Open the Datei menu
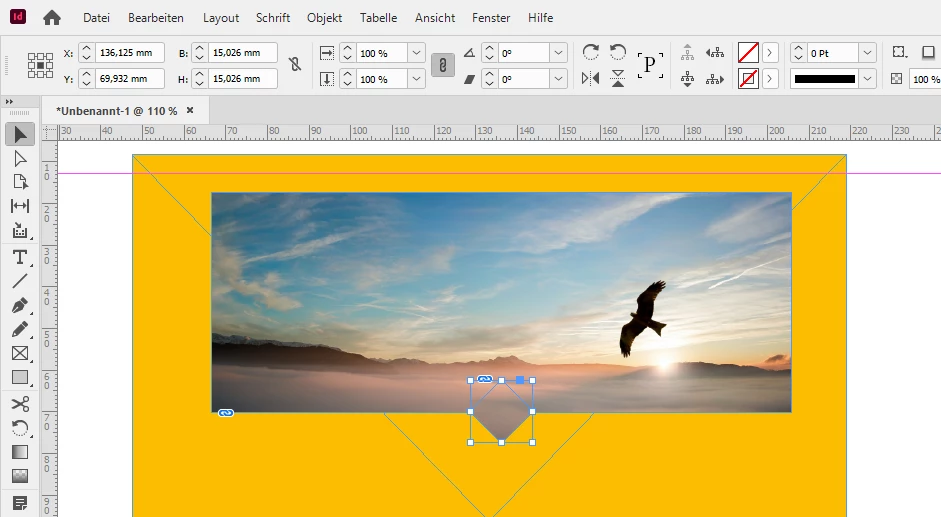 [97, 18]
